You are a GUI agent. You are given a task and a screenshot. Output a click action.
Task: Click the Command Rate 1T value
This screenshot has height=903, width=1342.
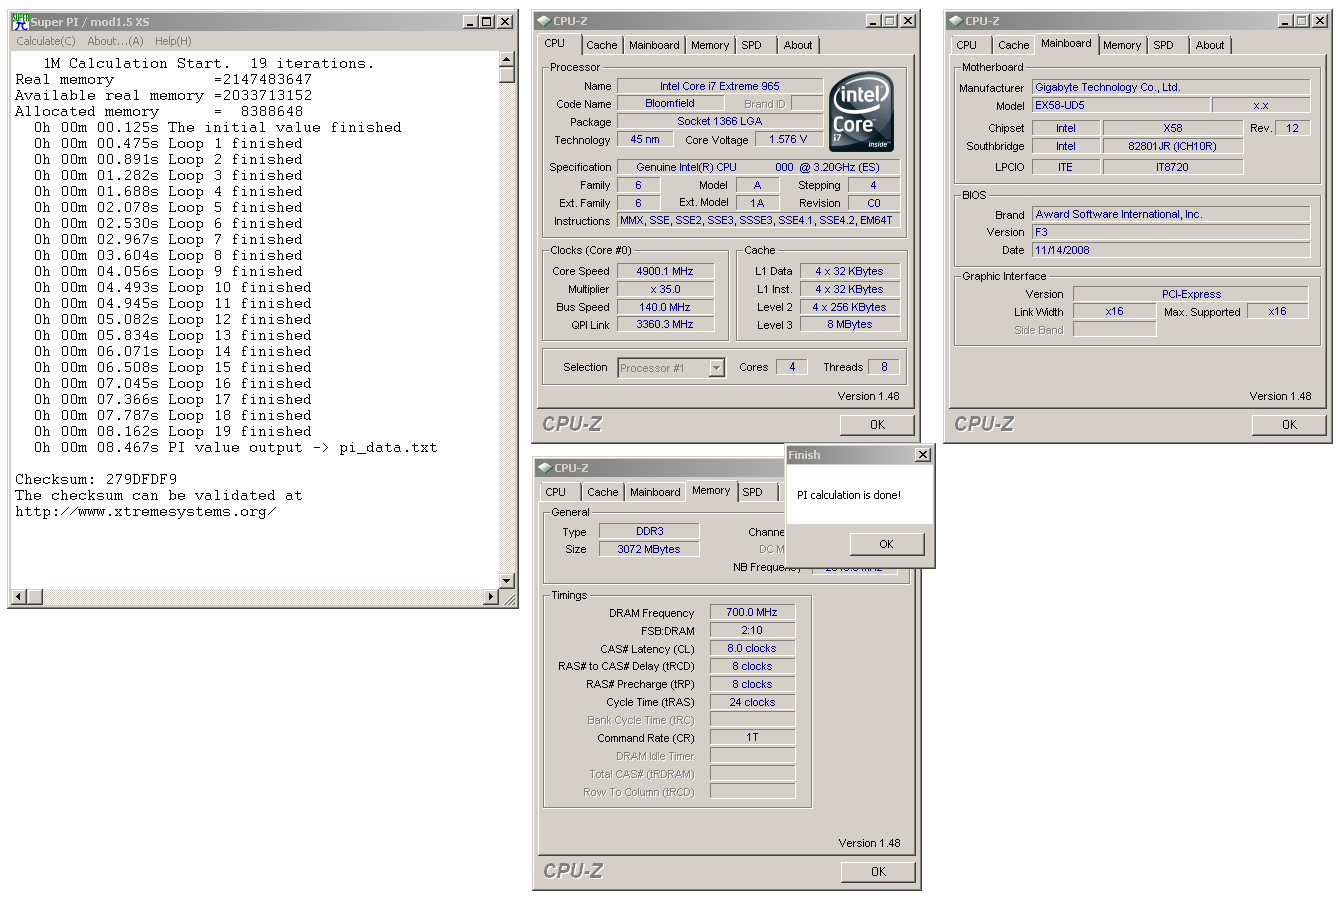click(752, 737)
